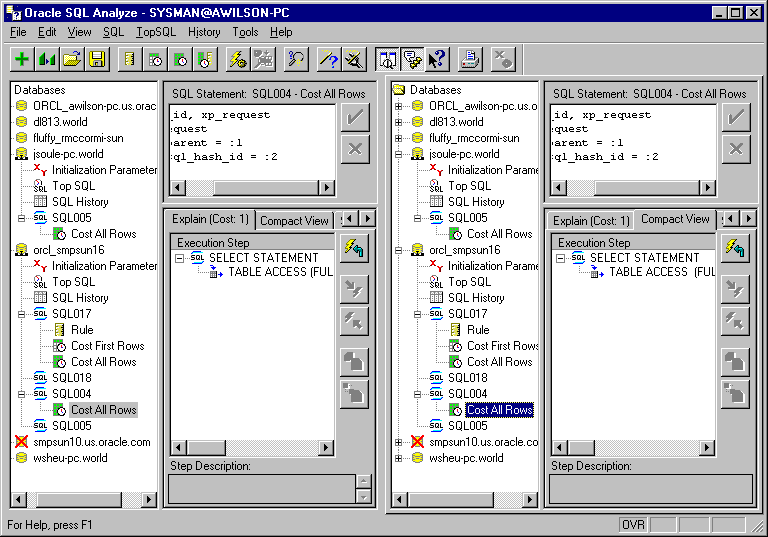Switch to Compact View tab in left pane

pos(294,220)
